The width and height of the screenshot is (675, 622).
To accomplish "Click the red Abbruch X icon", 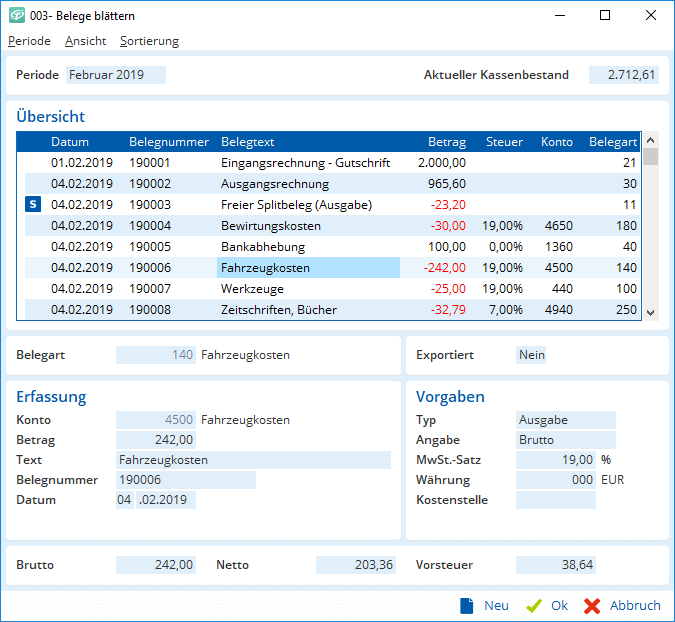I will pos(592,605).
